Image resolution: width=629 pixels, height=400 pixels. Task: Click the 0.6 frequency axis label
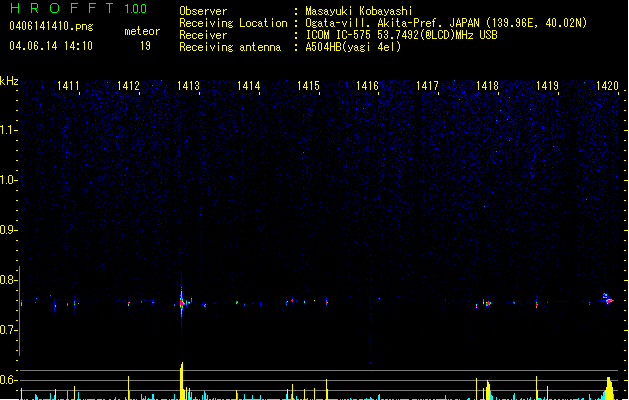7,380
